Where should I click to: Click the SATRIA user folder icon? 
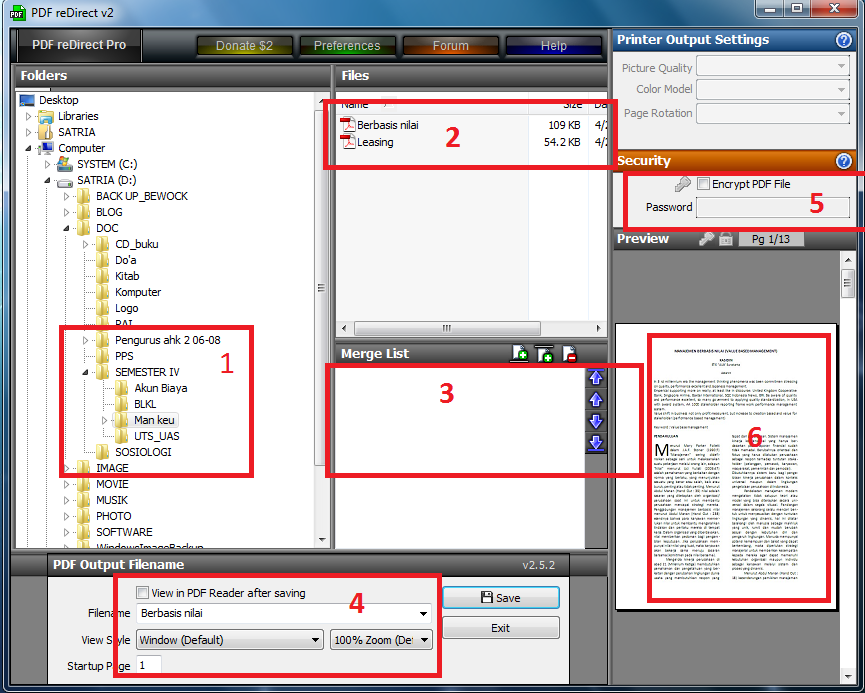tap(45, 132)
